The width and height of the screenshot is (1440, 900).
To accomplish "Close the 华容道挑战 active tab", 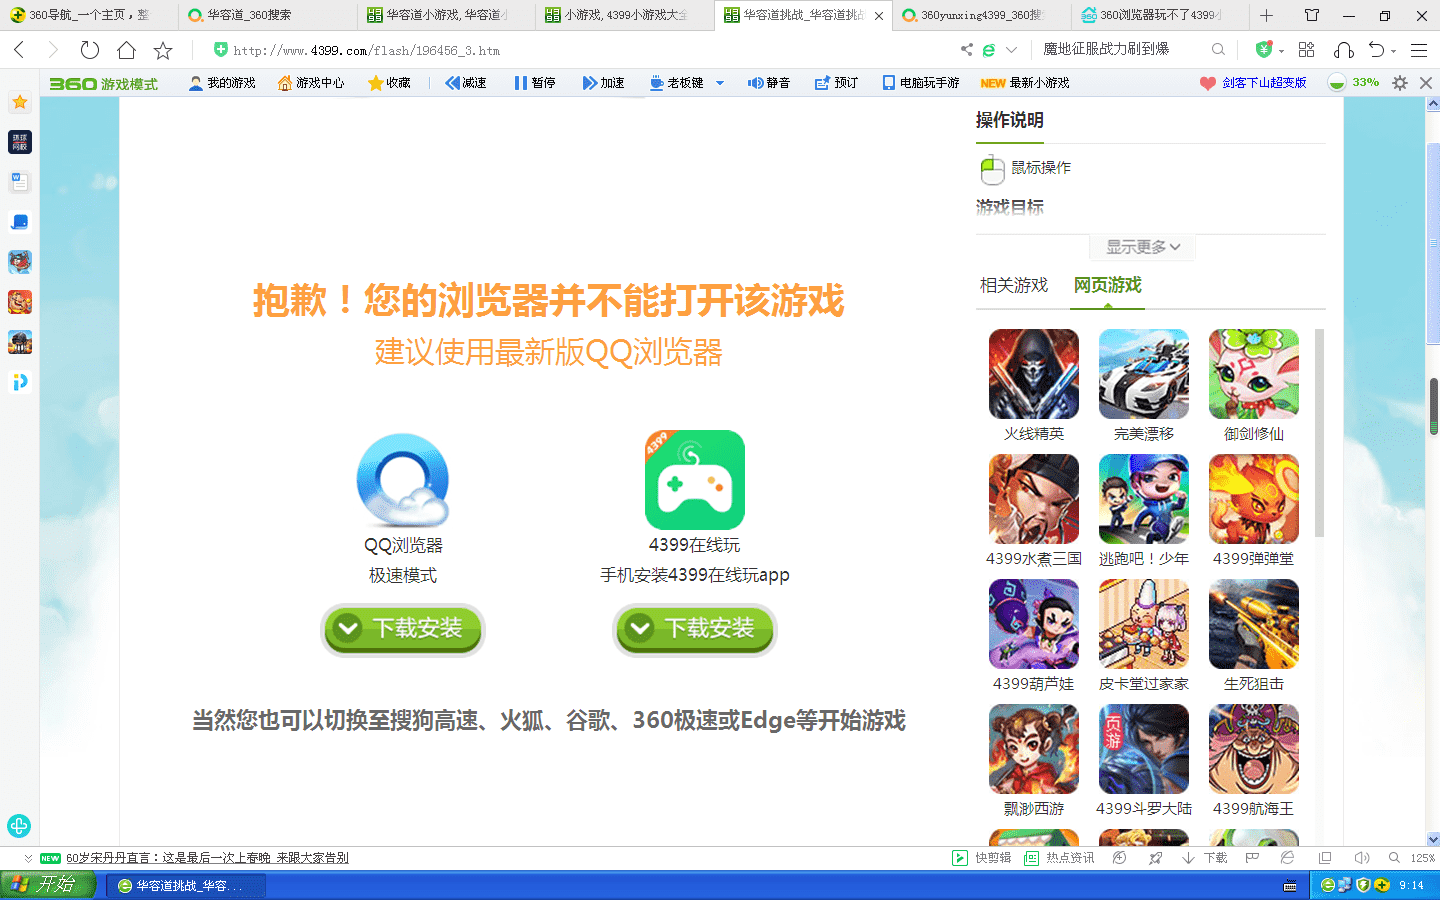I will [x=879, y=16].
